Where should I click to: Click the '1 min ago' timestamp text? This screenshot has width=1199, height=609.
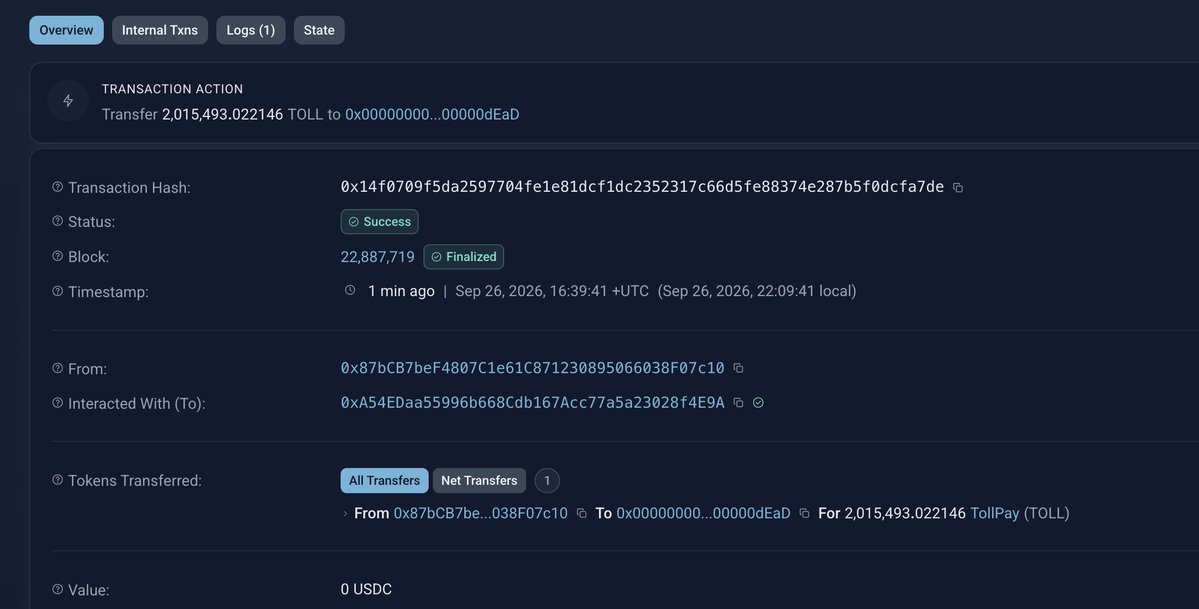tap(401, 291)
